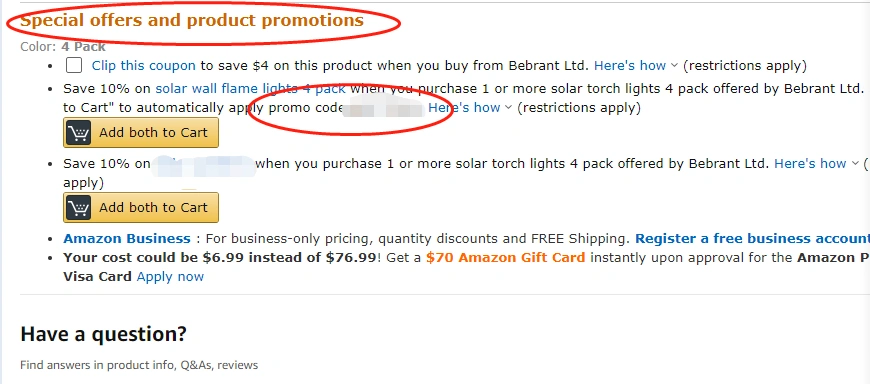This screenshot has width=870, height=384.
Task: Click Add both to Cart above the Amazon Business line
Action: (141, 208)
